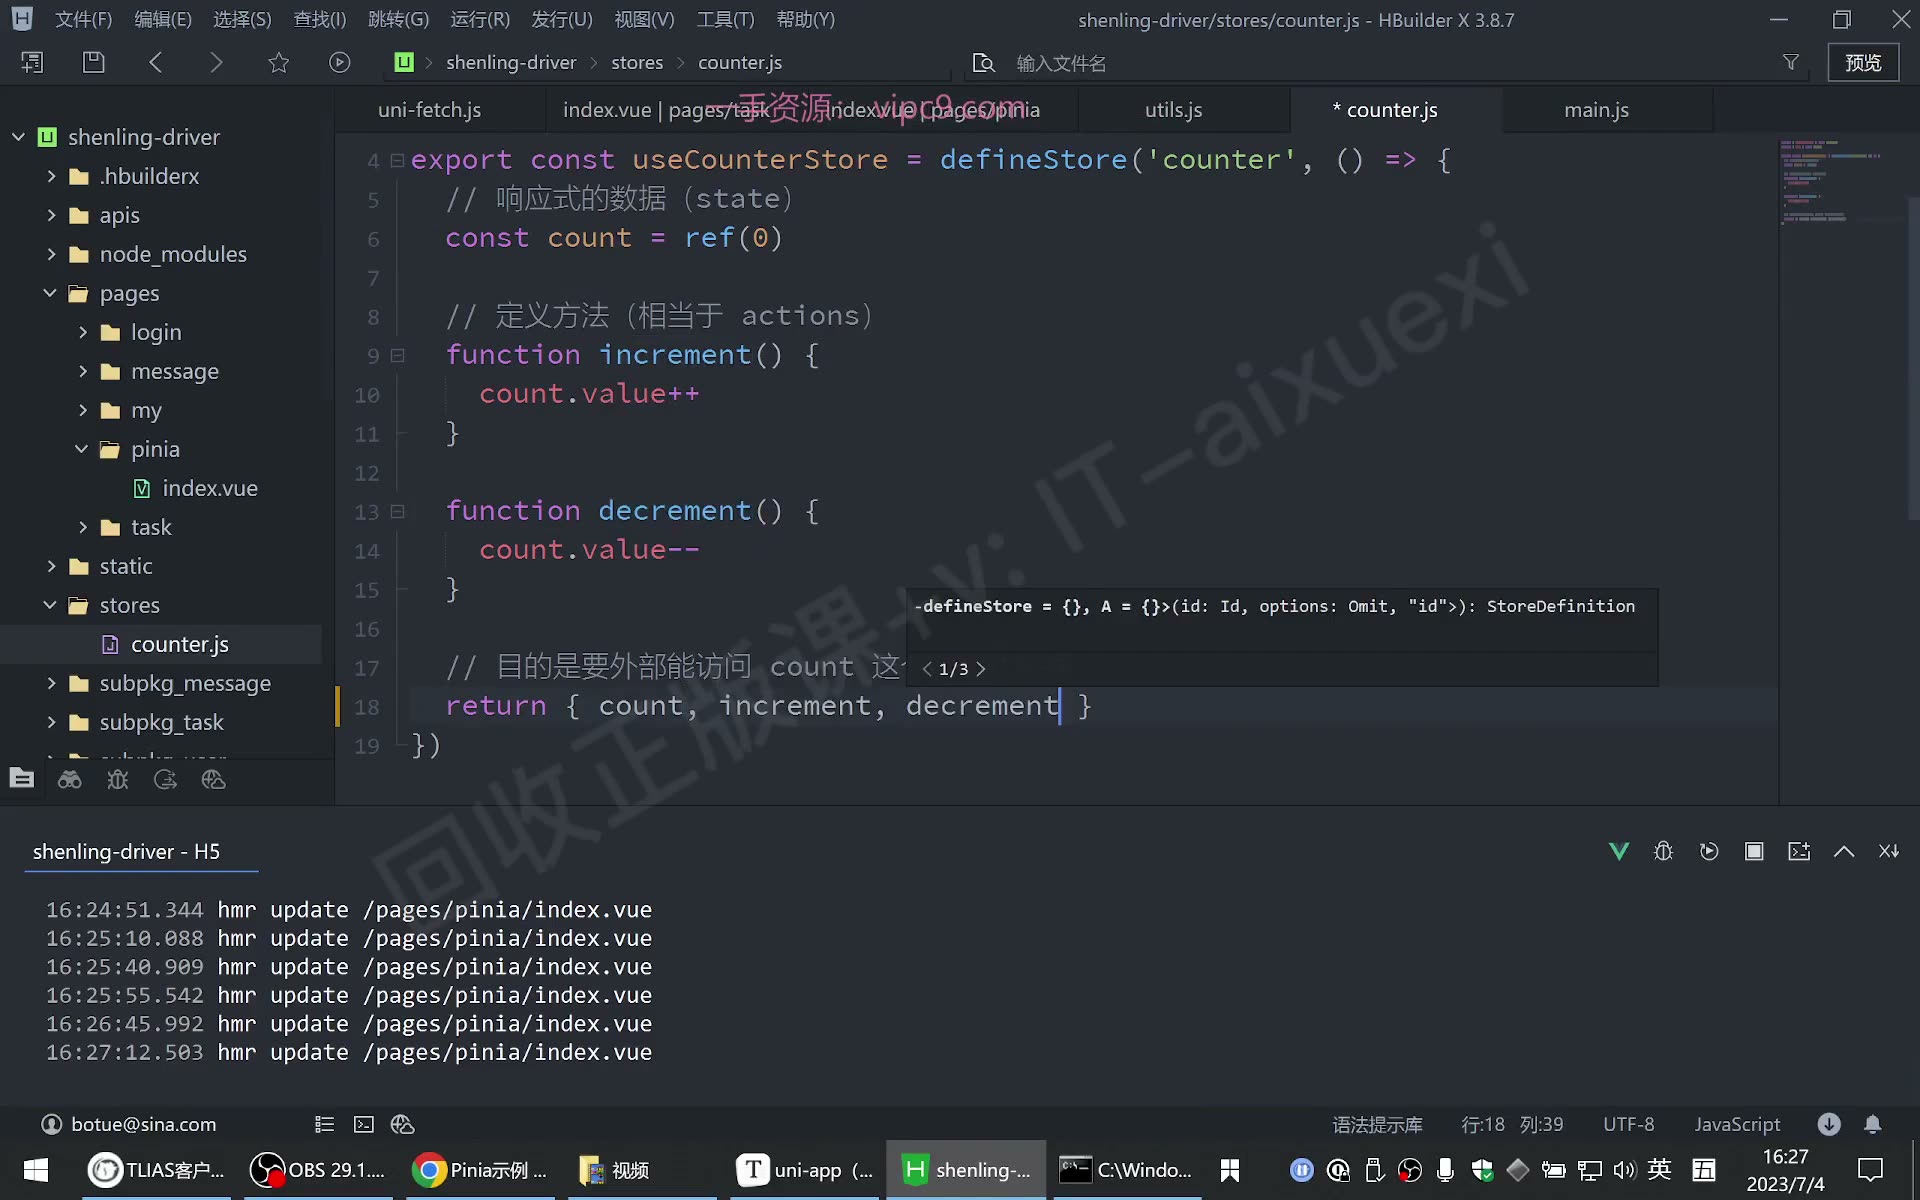Viewport: 1920px width, 1200px height.
Task: Bookmark with the star icon
Action: pyautogui.click(x=278, y=62)
